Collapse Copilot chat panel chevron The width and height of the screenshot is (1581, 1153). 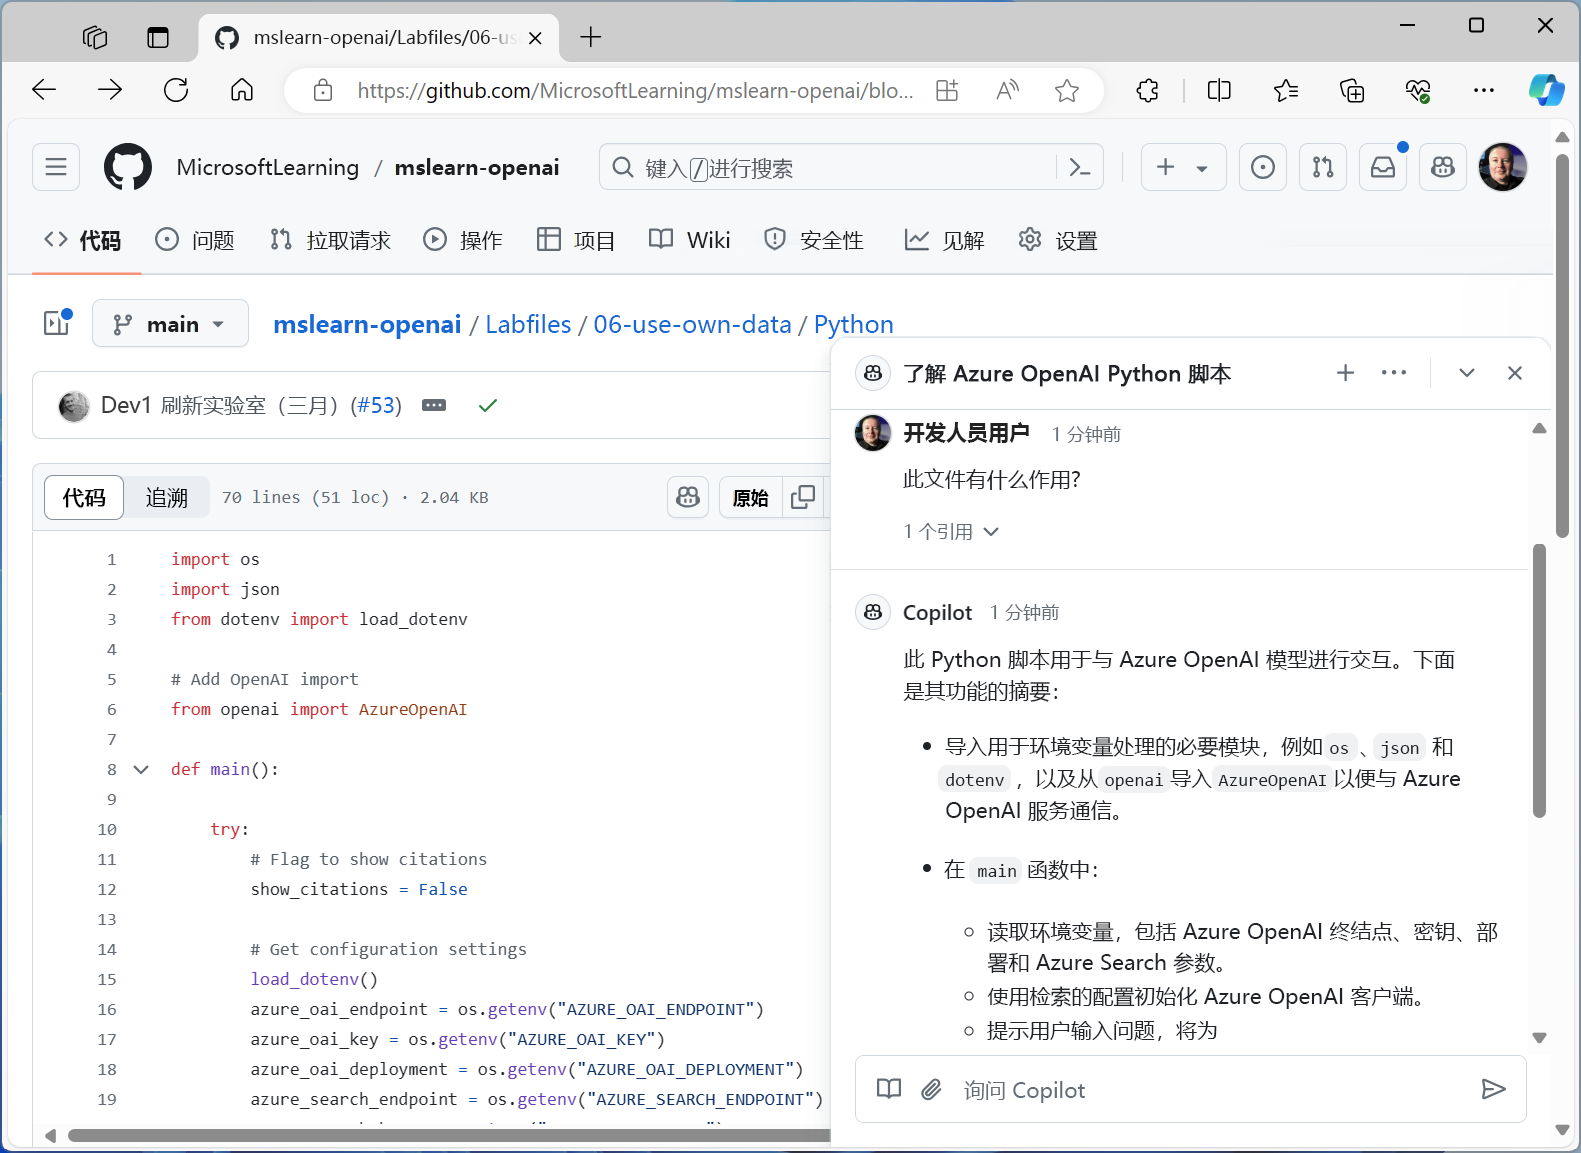pyautogui.click(x=1467, y=373)
